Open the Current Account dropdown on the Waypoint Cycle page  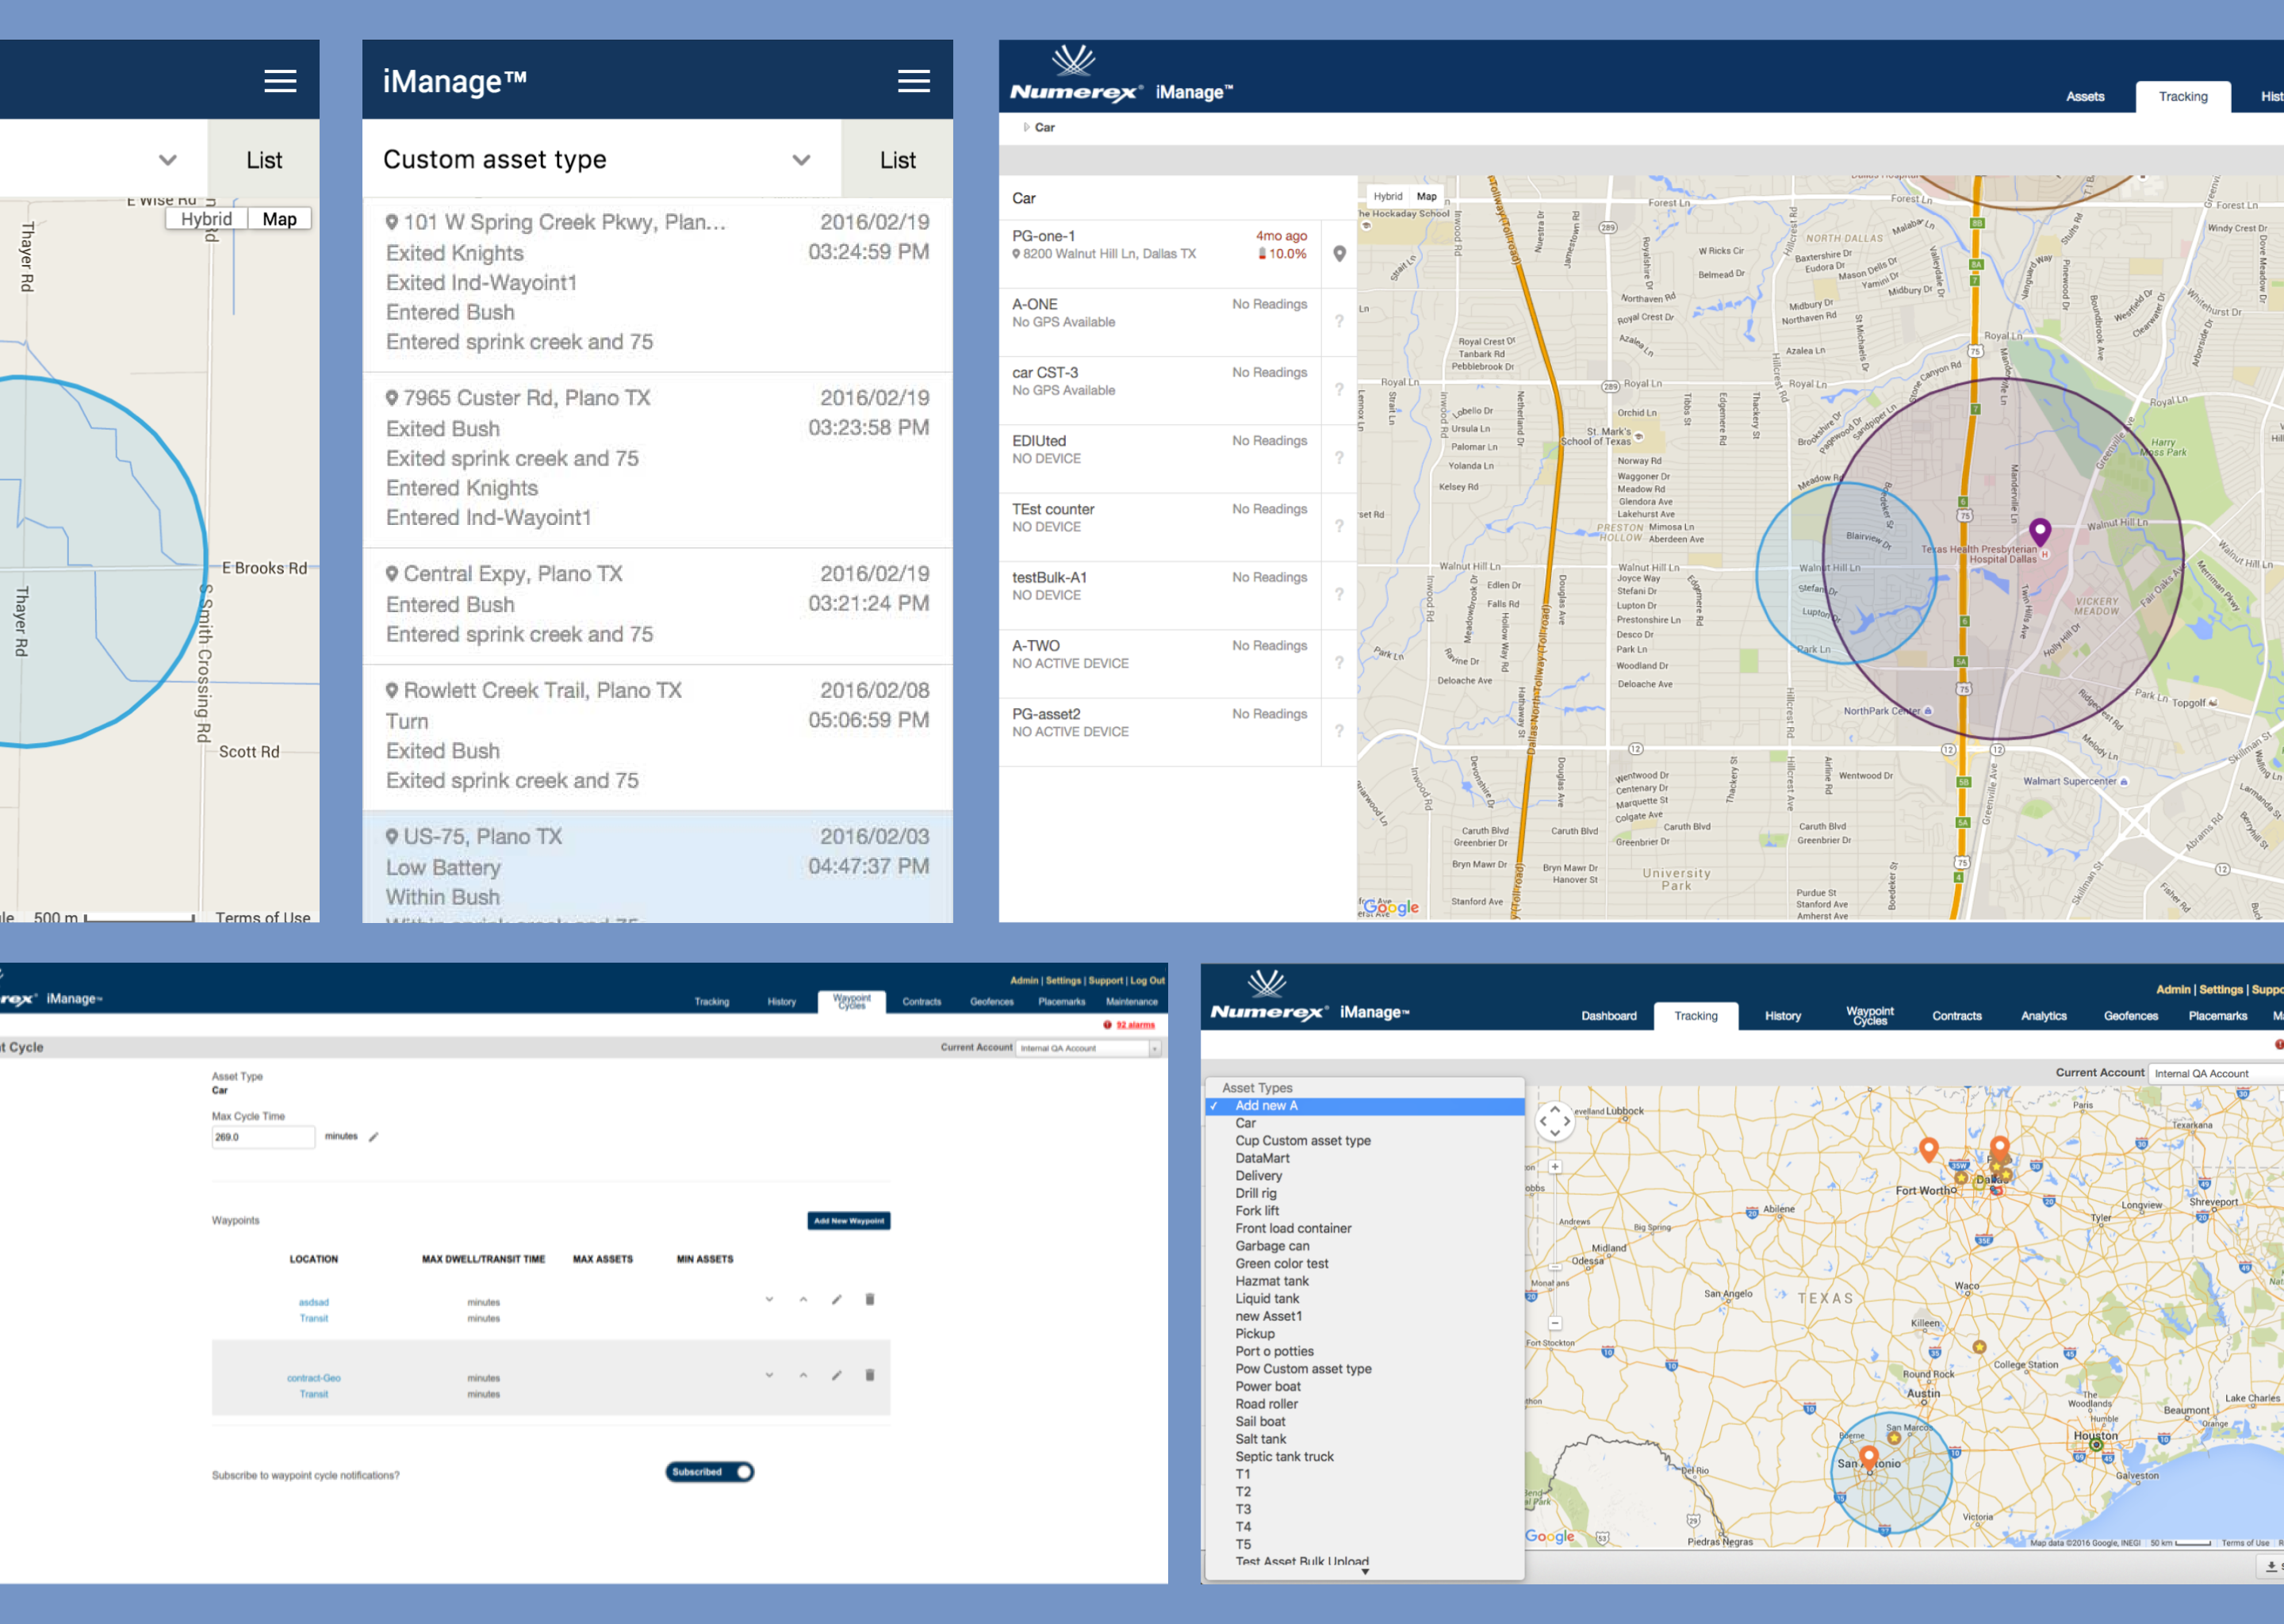click(1089, 1048)
